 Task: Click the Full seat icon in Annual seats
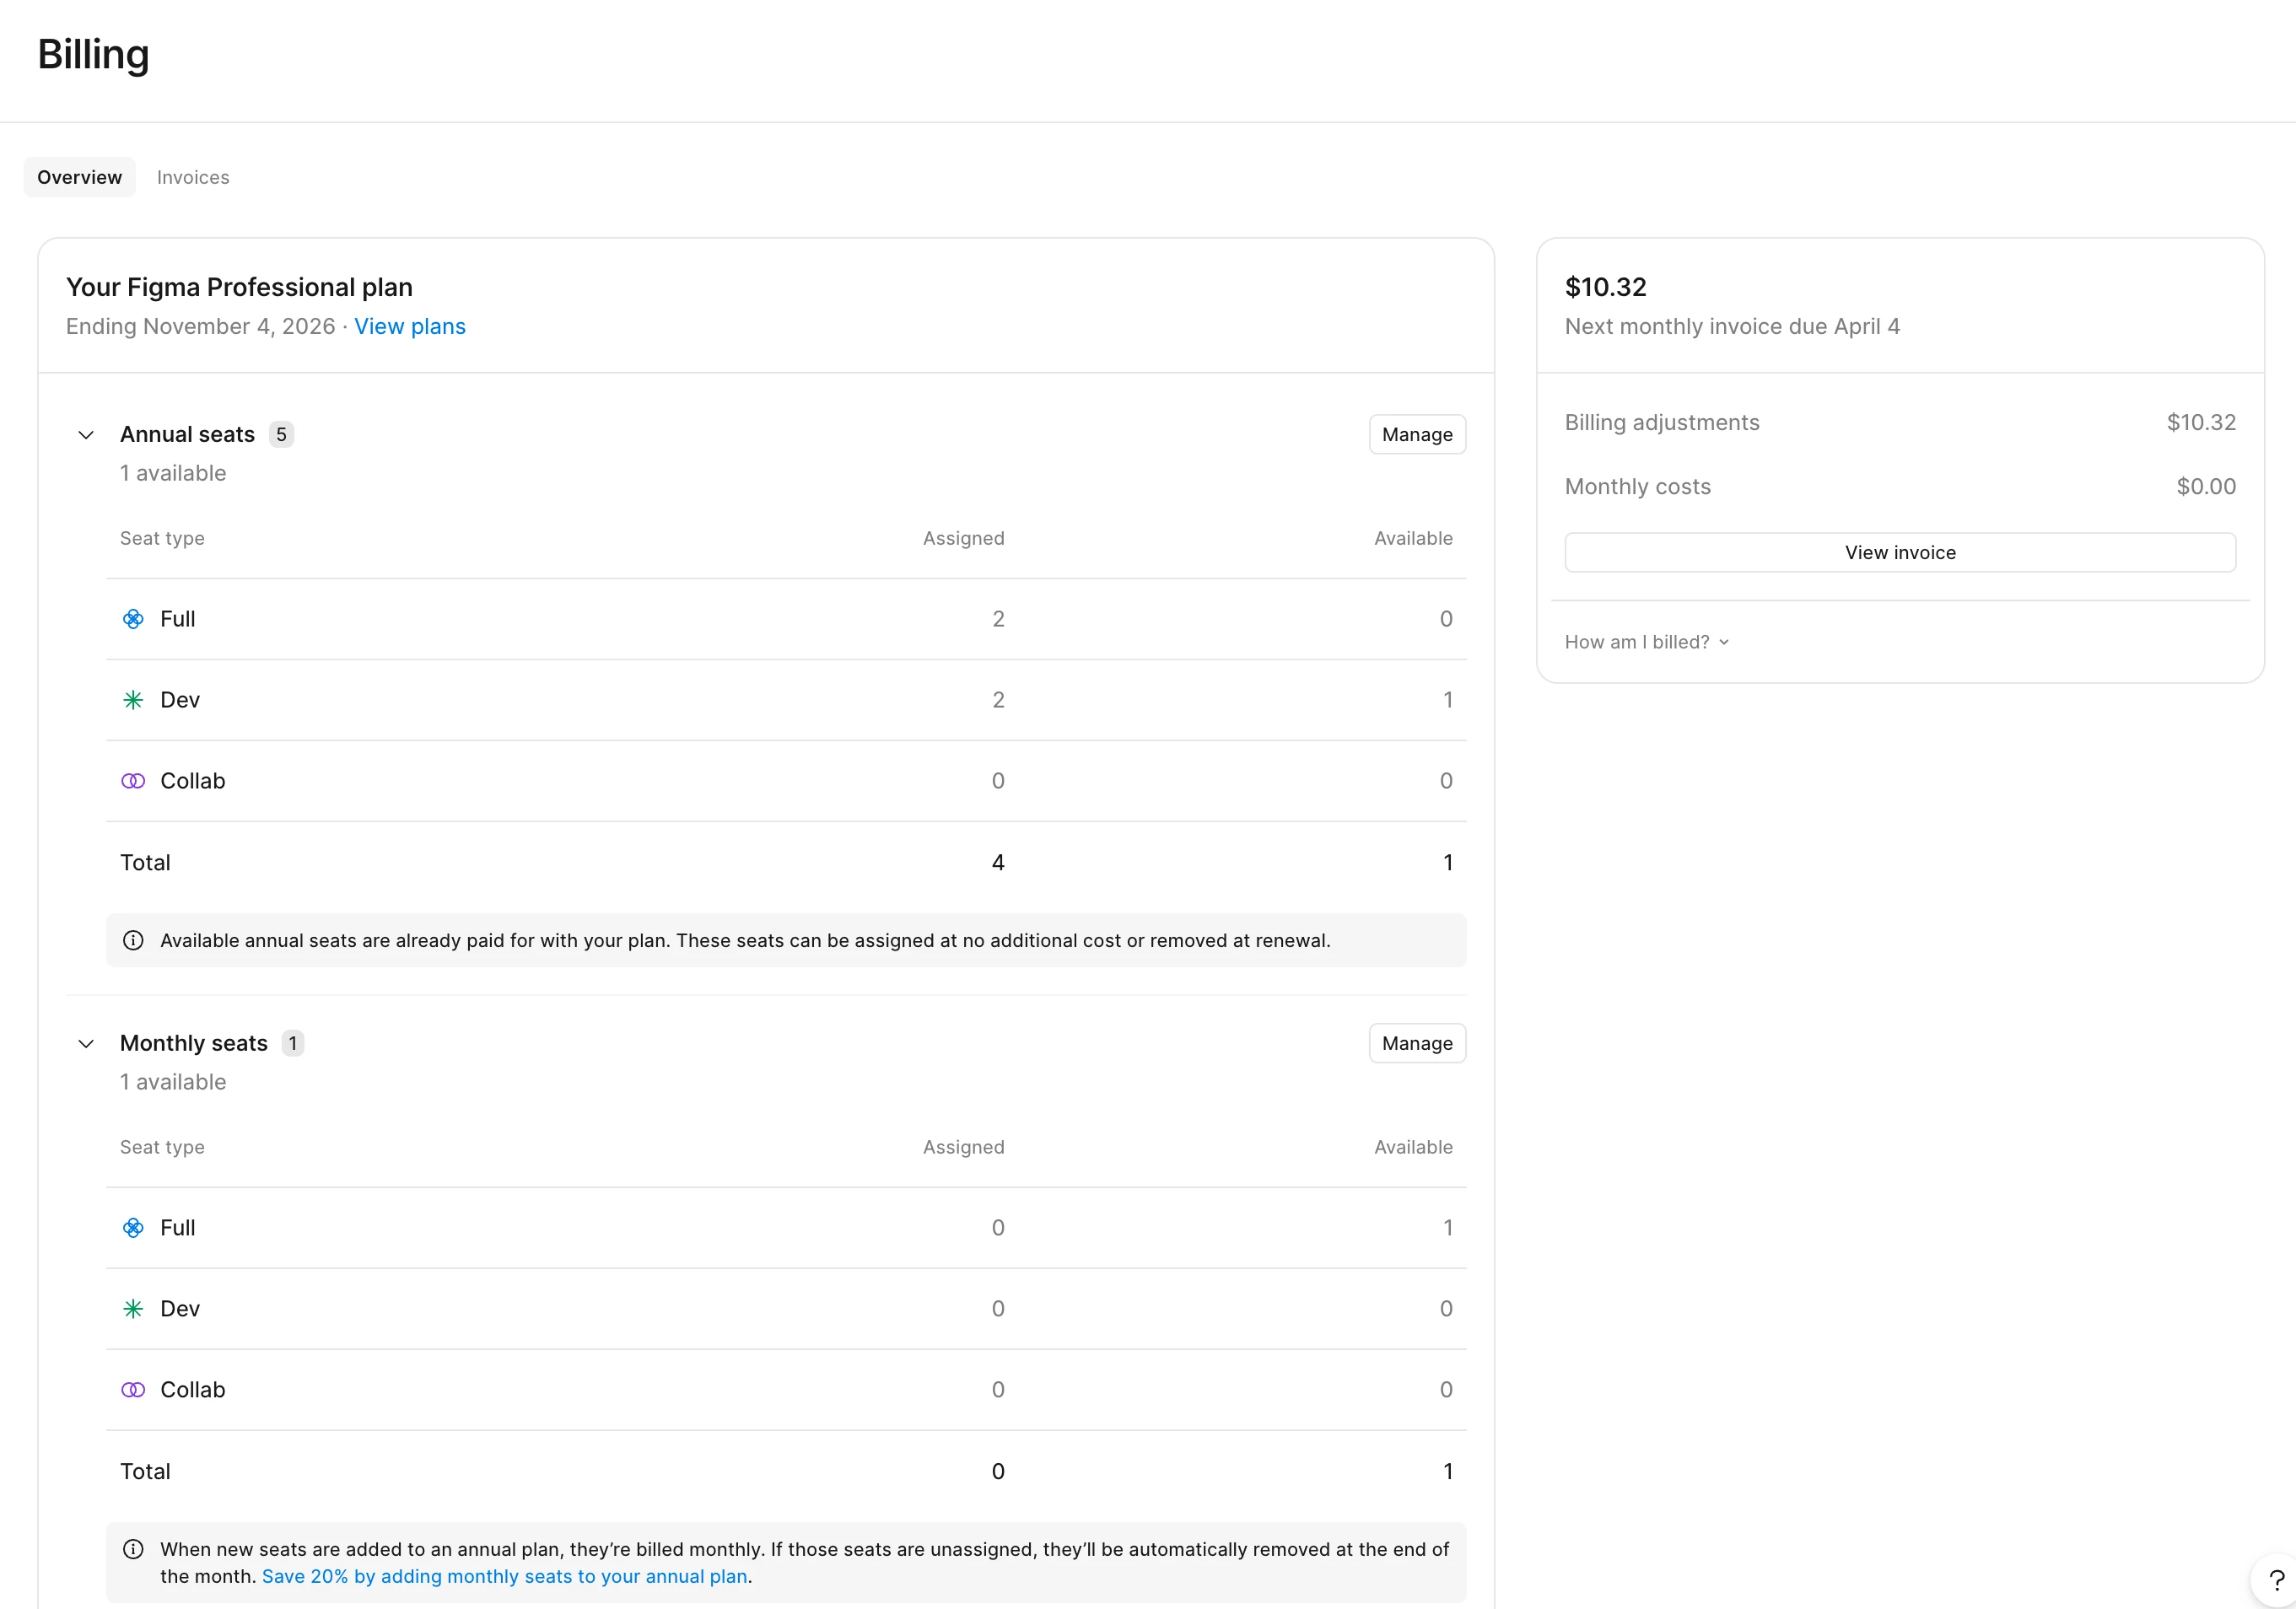[133, 619]
